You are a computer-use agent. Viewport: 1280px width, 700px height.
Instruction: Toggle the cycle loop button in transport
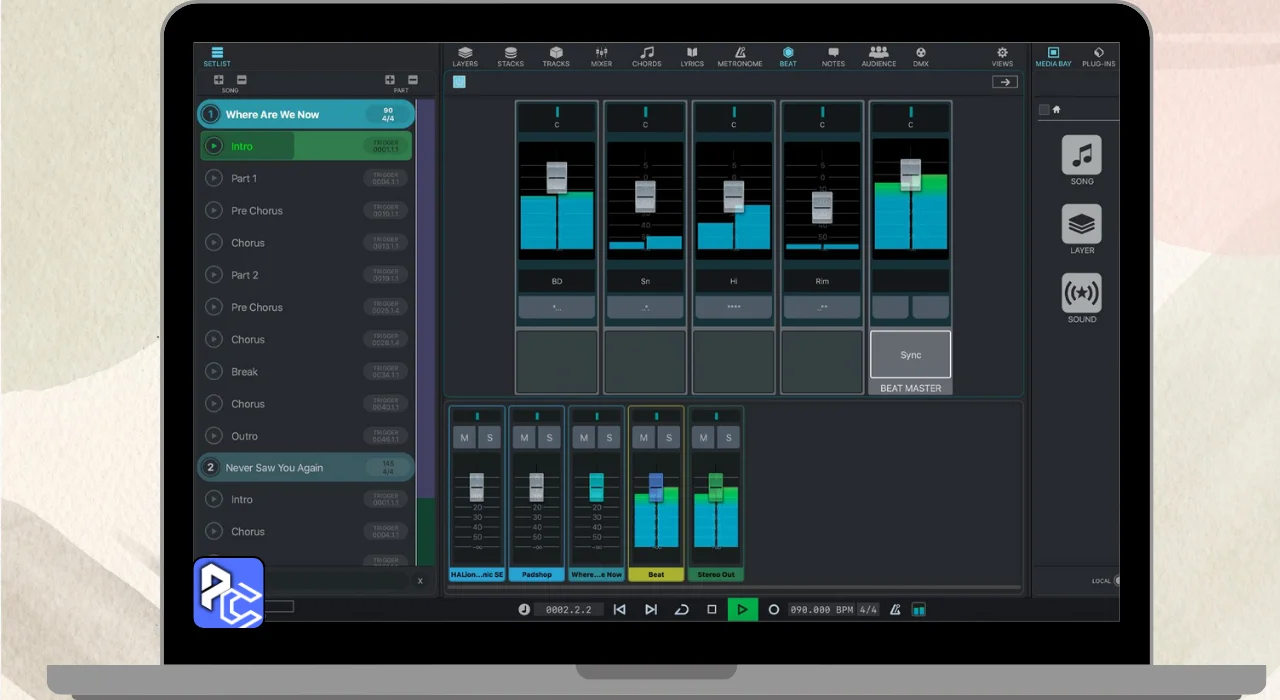click(x=682, y=609)
